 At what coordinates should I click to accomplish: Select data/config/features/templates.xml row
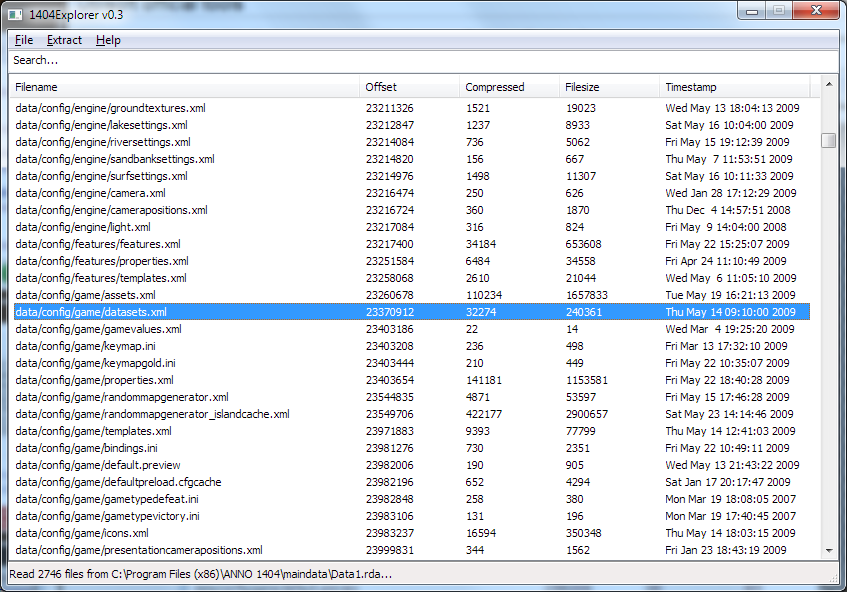[412, 278]
